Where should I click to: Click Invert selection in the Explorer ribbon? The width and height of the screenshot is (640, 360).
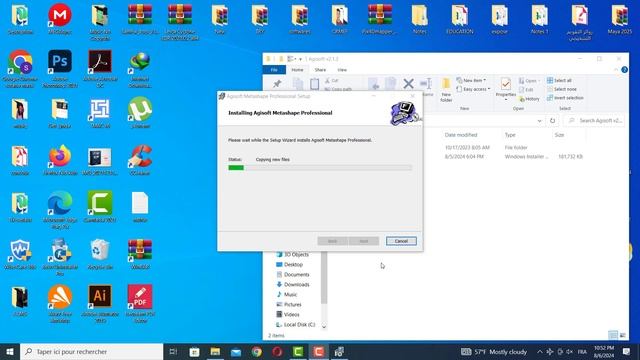pos(565,98)
